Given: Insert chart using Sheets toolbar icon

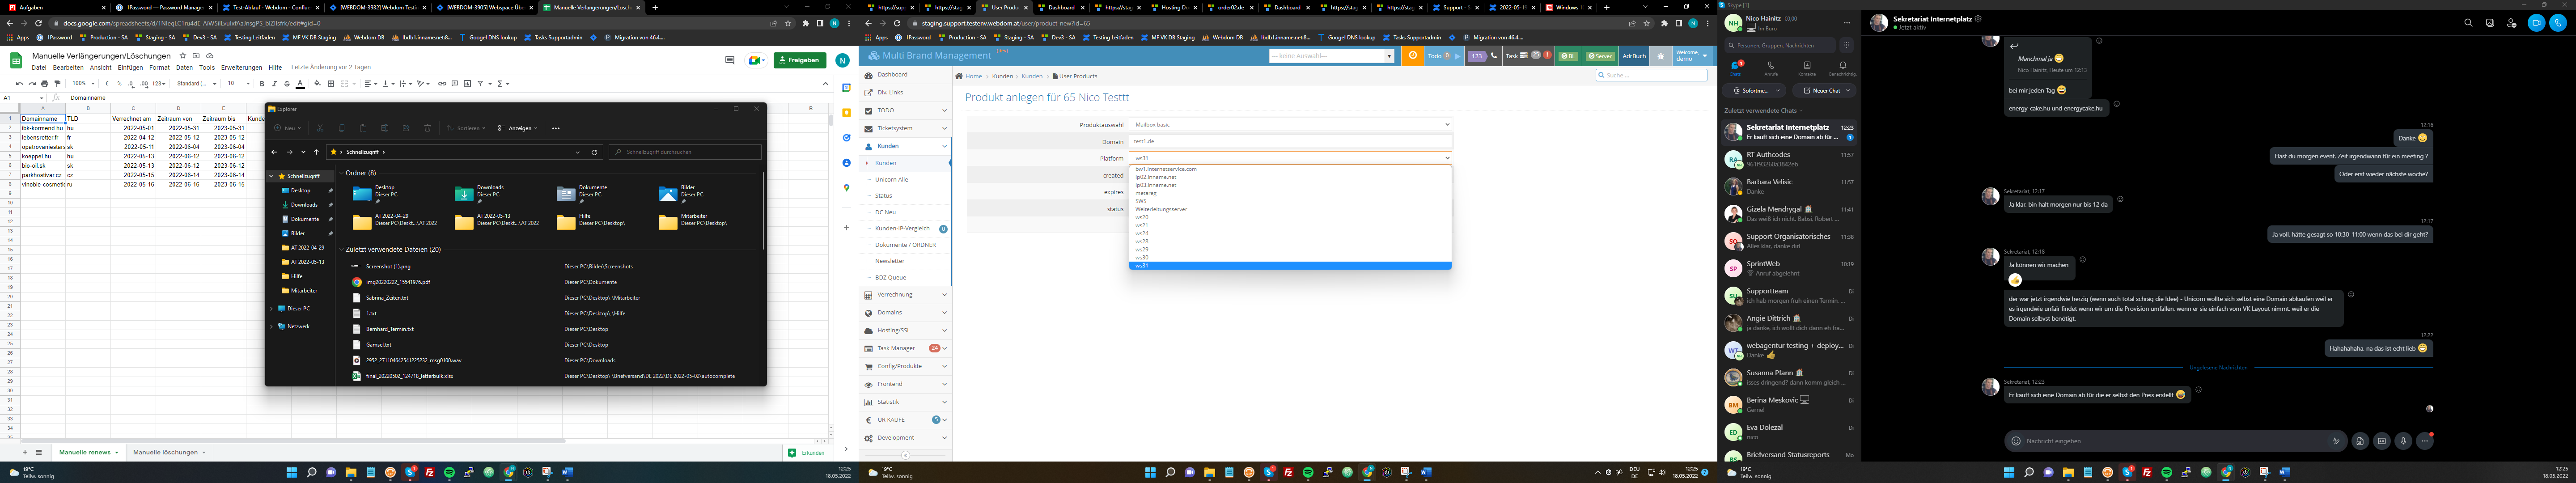Looking at the screenshot, I should 467,84.
